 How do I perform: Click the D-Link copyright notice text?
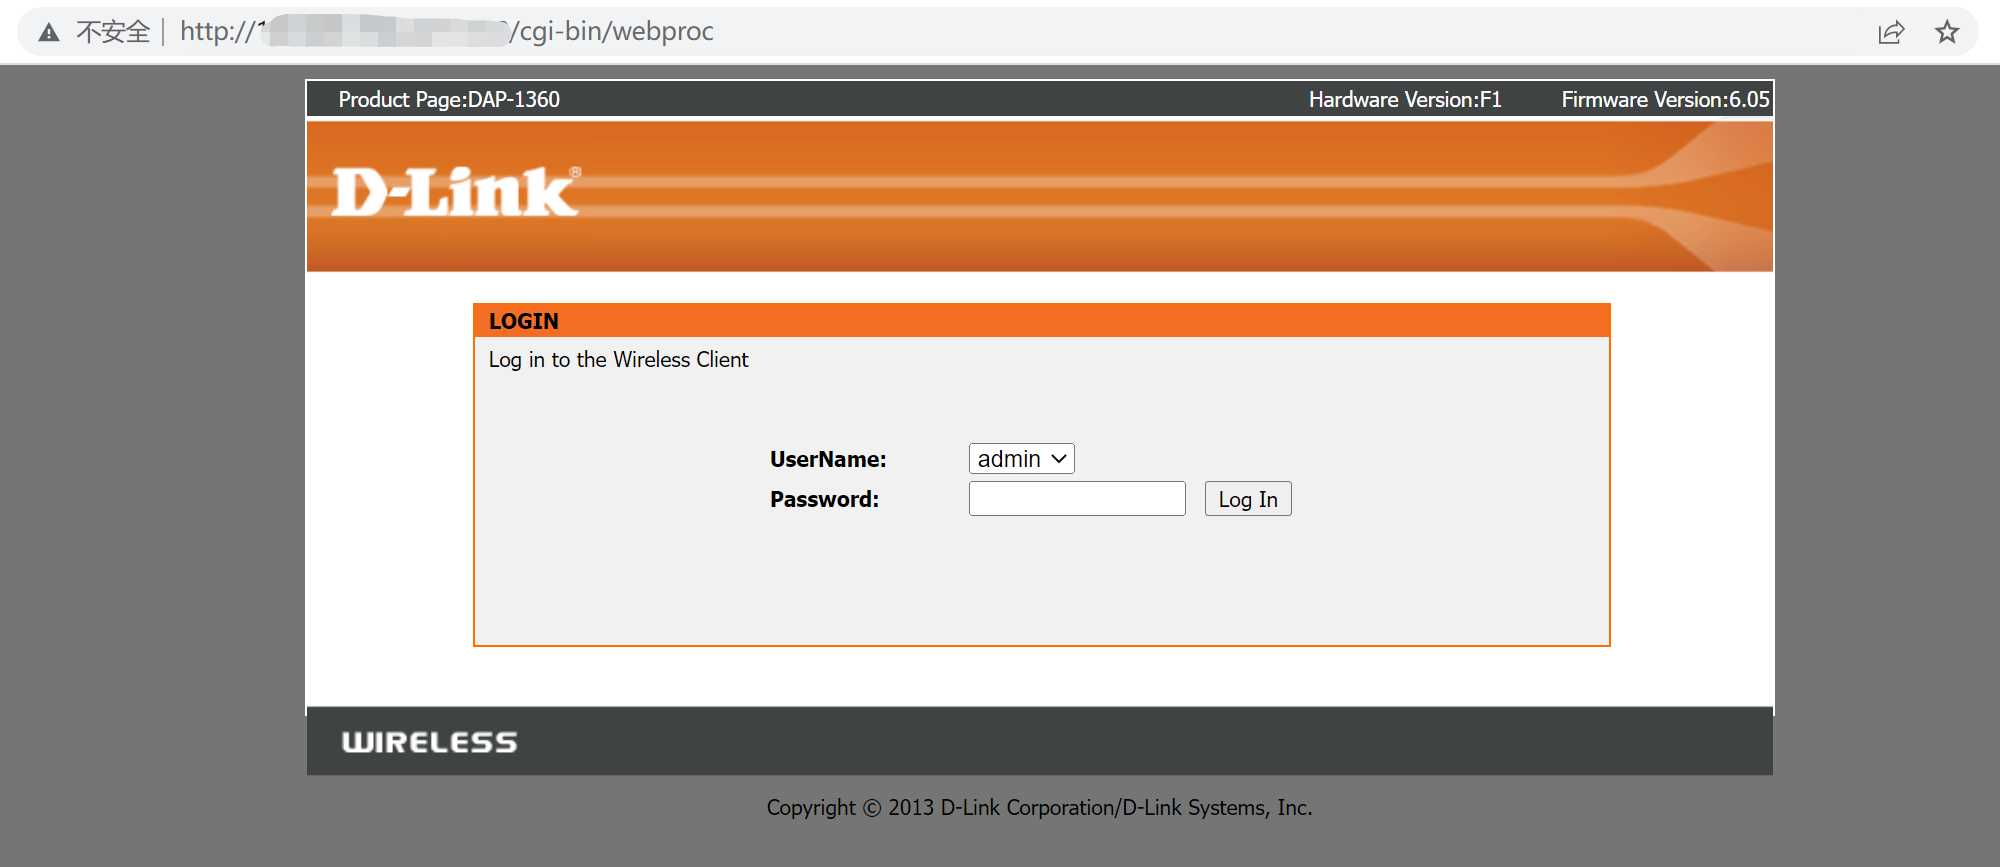coord(1039,808)
